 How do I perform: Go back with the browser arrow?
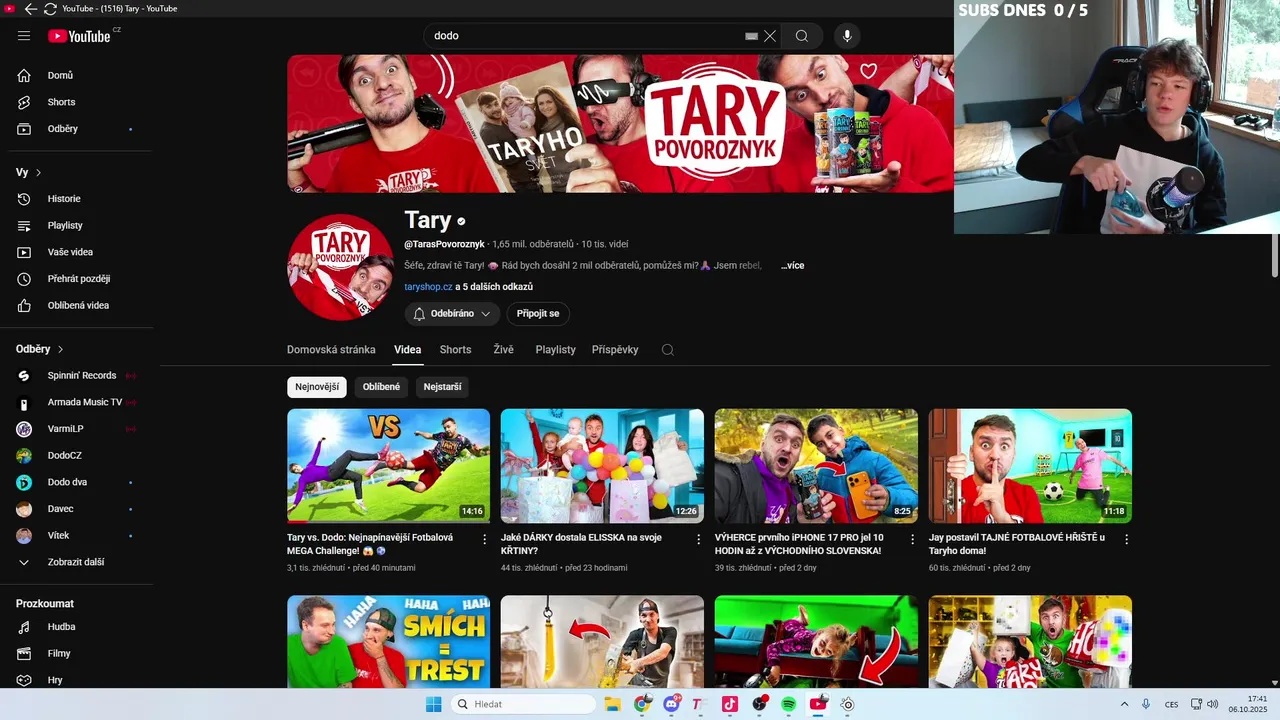point(31,9)
